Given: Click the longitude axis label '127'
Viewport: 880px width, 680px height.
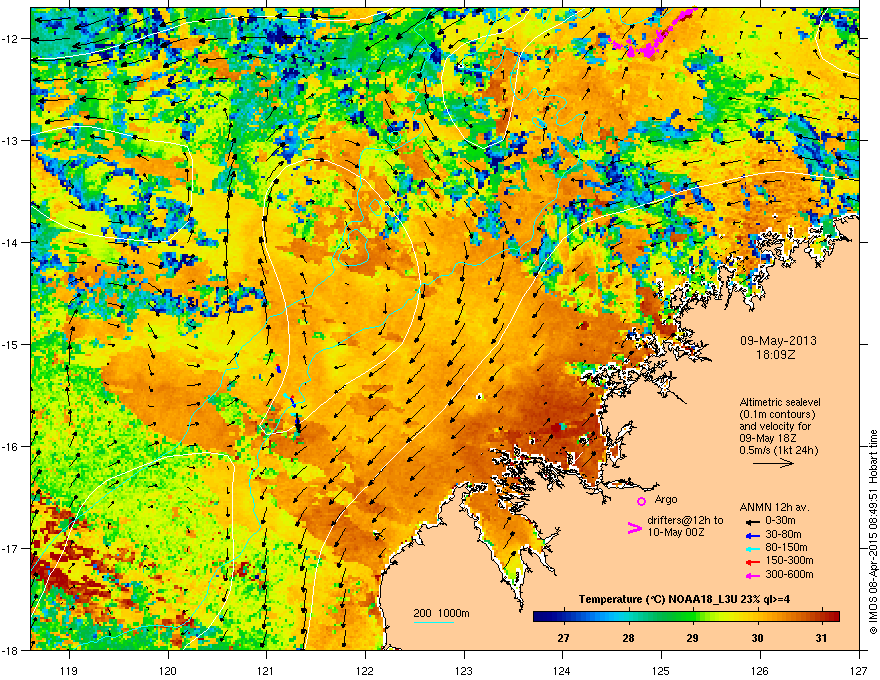Looking at the screenshot, I should pyautogui.click(x=859, y=670).
